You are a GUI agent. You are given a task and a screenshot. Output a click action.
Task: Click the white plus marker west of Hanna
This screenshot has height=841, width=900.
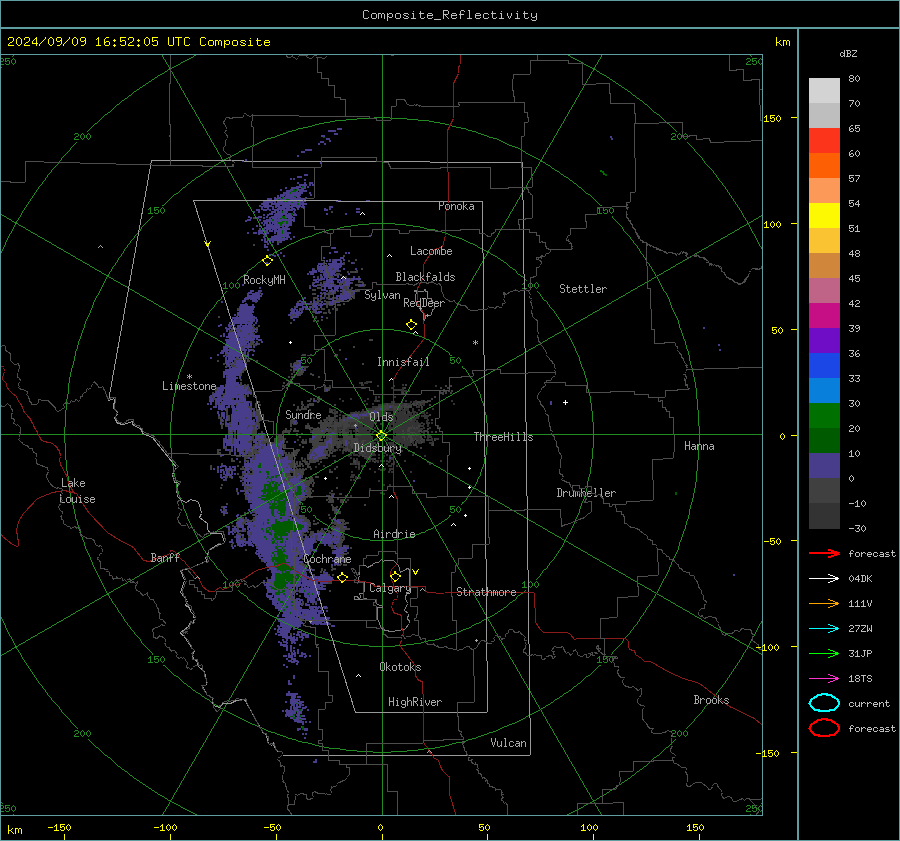click(x=565, y=402)
